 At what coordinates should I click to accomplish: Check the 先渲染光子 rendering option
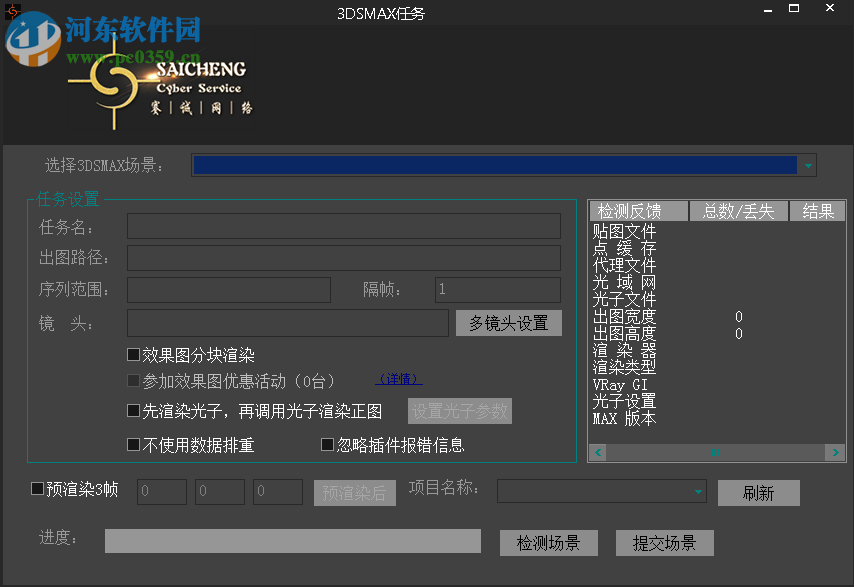point(135,409)
